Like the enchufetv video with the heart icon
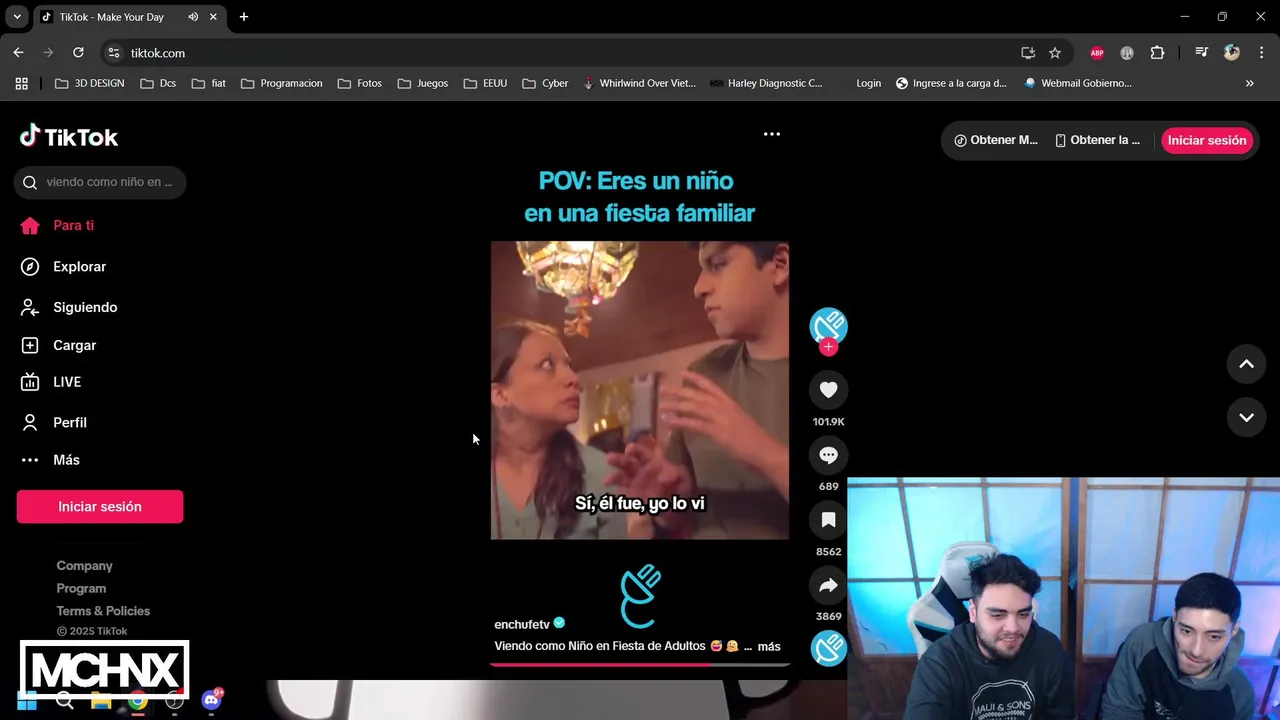Image resolution: width=1280 pixels, height=720 pixels. 828,390
